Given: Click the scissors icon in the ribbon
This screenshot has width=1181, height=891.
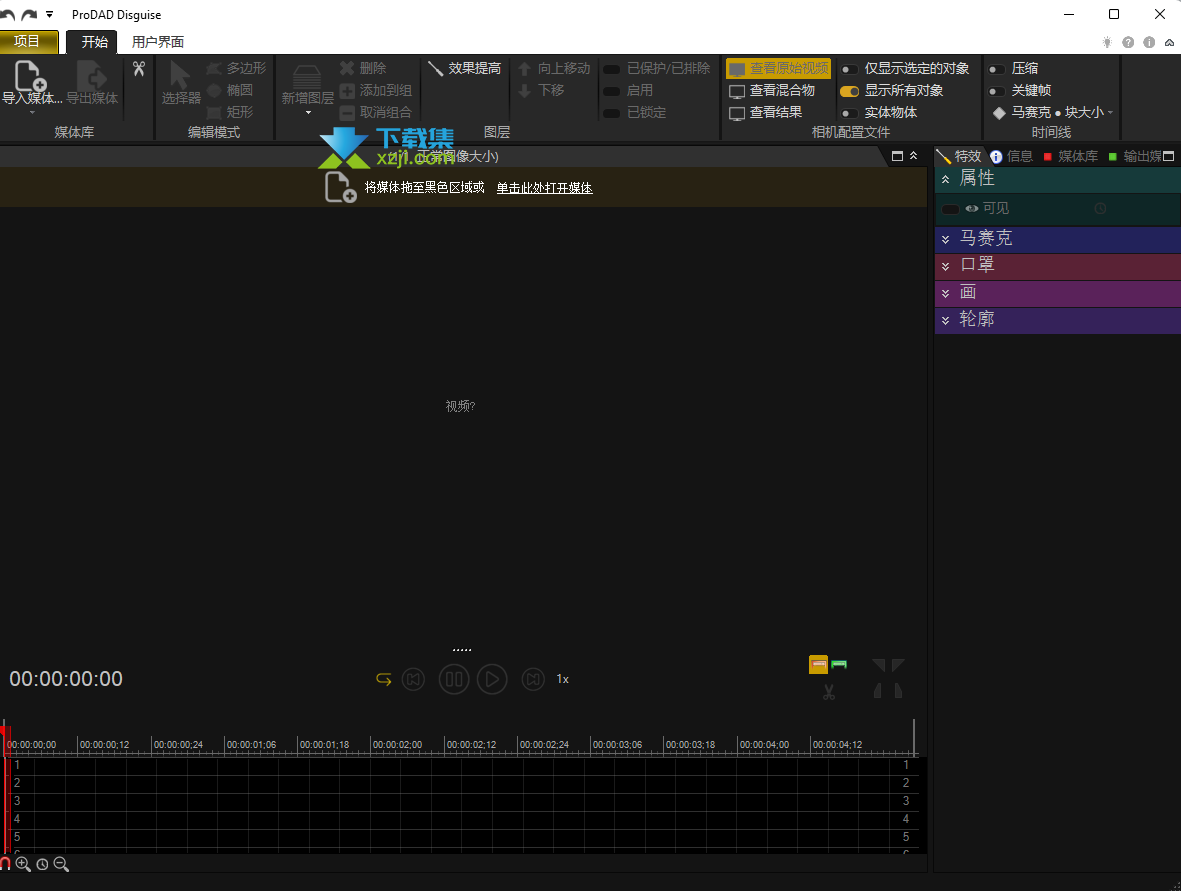Looking at the screenshot, I should pyautogui.click(x=139, y=69).
